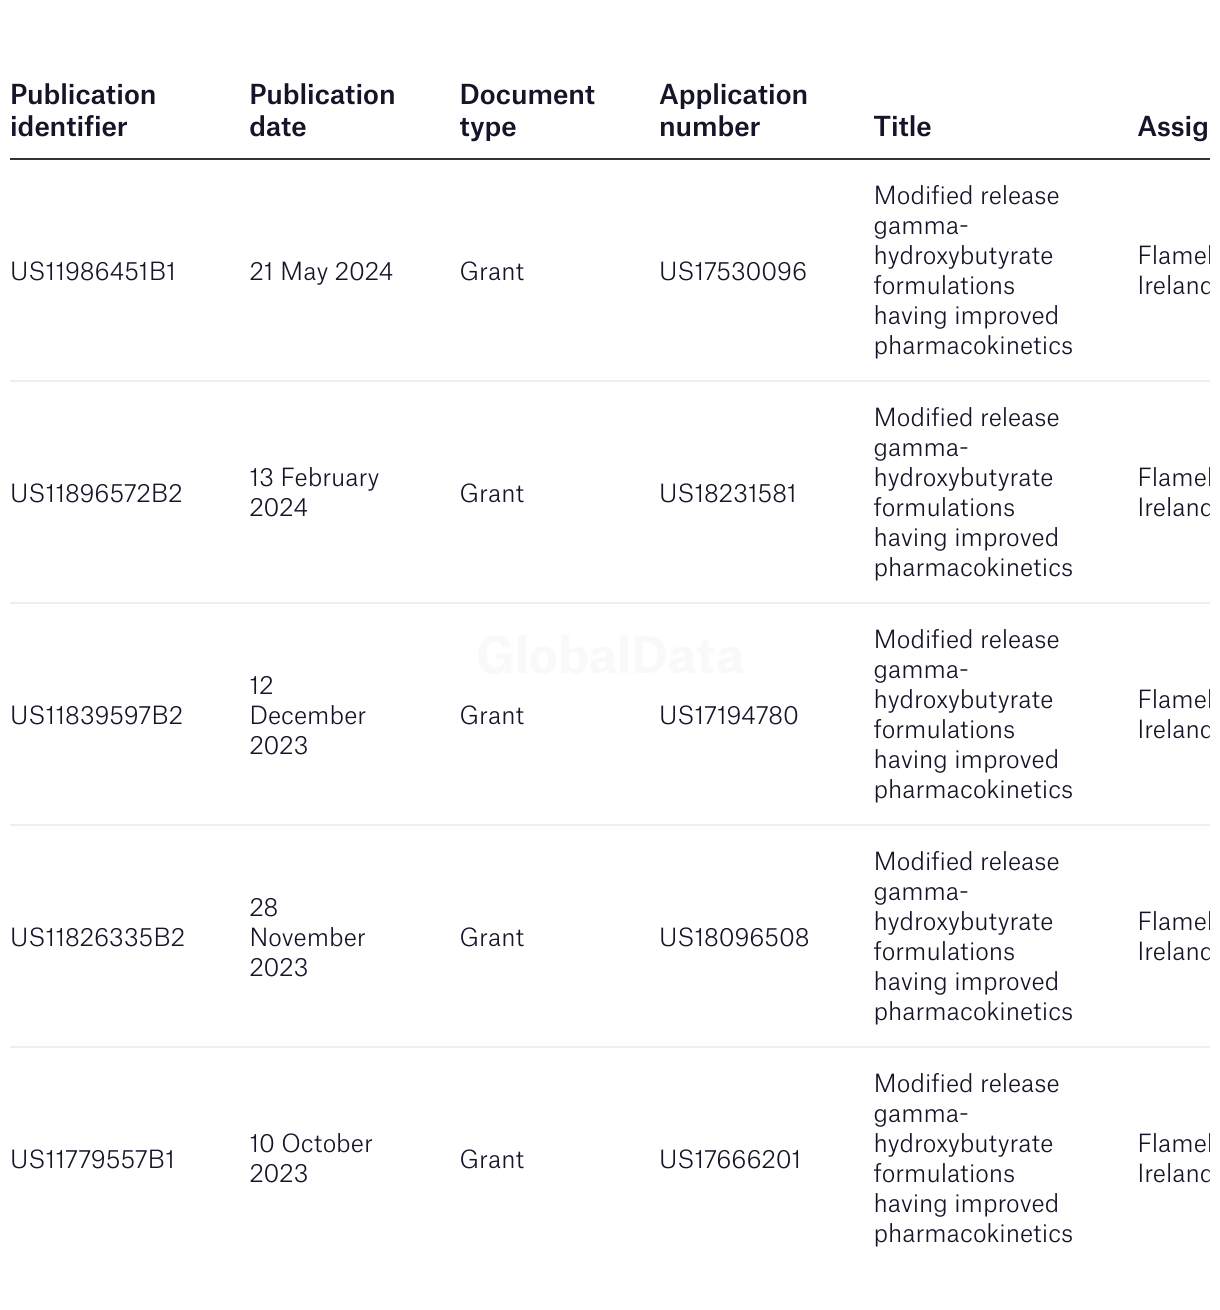
Task: Click the 12 December 2023 date cell
Action: (x=308, y=716)
